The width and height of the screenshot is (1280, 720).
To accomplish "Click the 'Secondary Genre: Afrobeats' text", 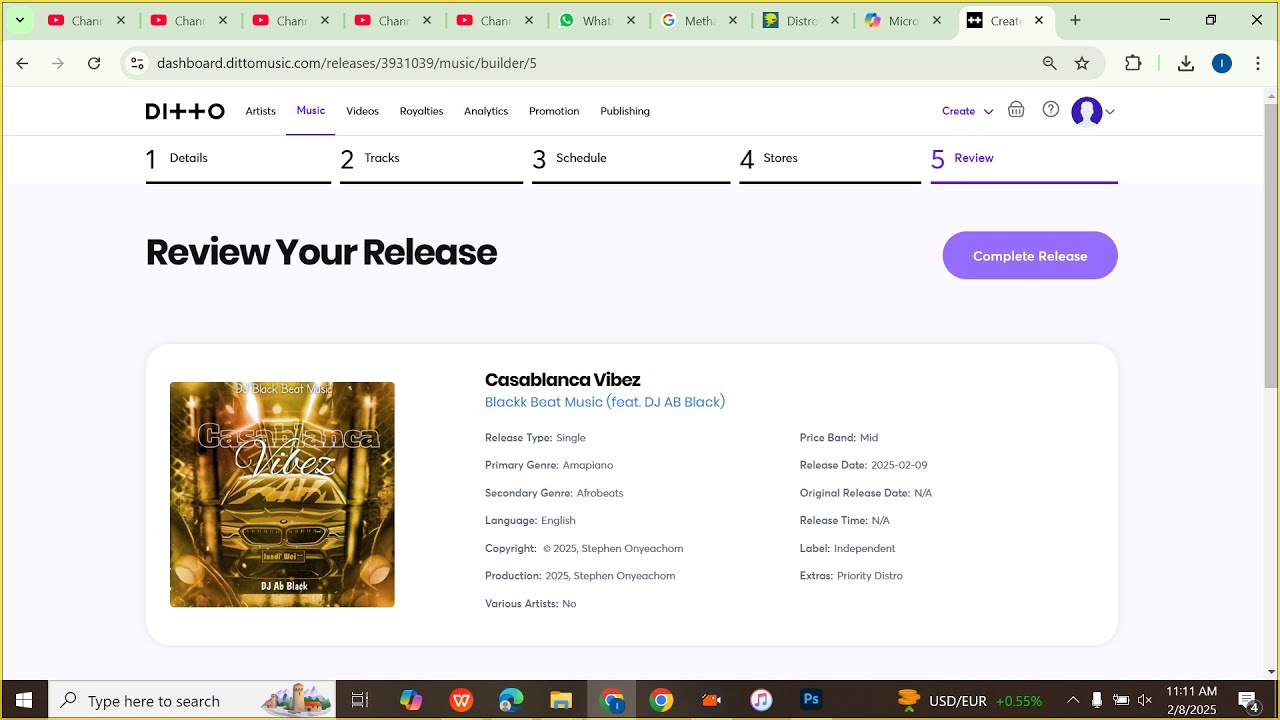I will click(x=554, y=493).
